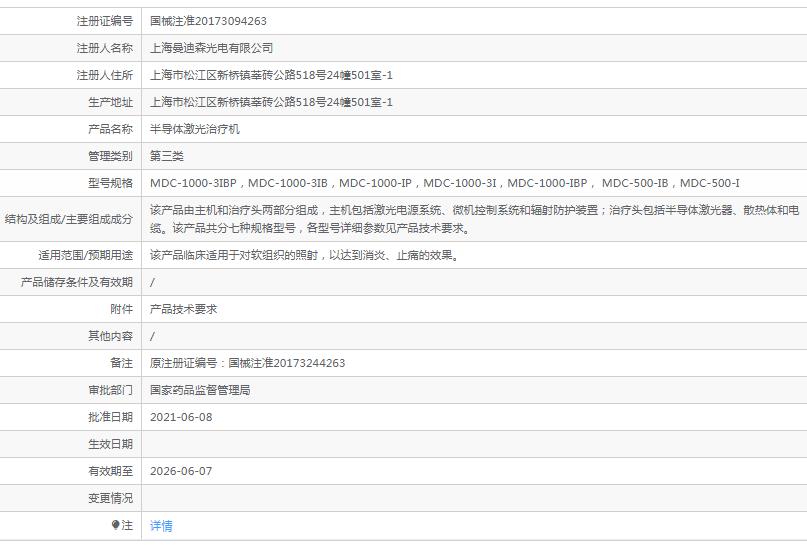This screenshot has height=545, width=807.
Task: Select the 注册人住所 address value
Action: click(271, 75)
